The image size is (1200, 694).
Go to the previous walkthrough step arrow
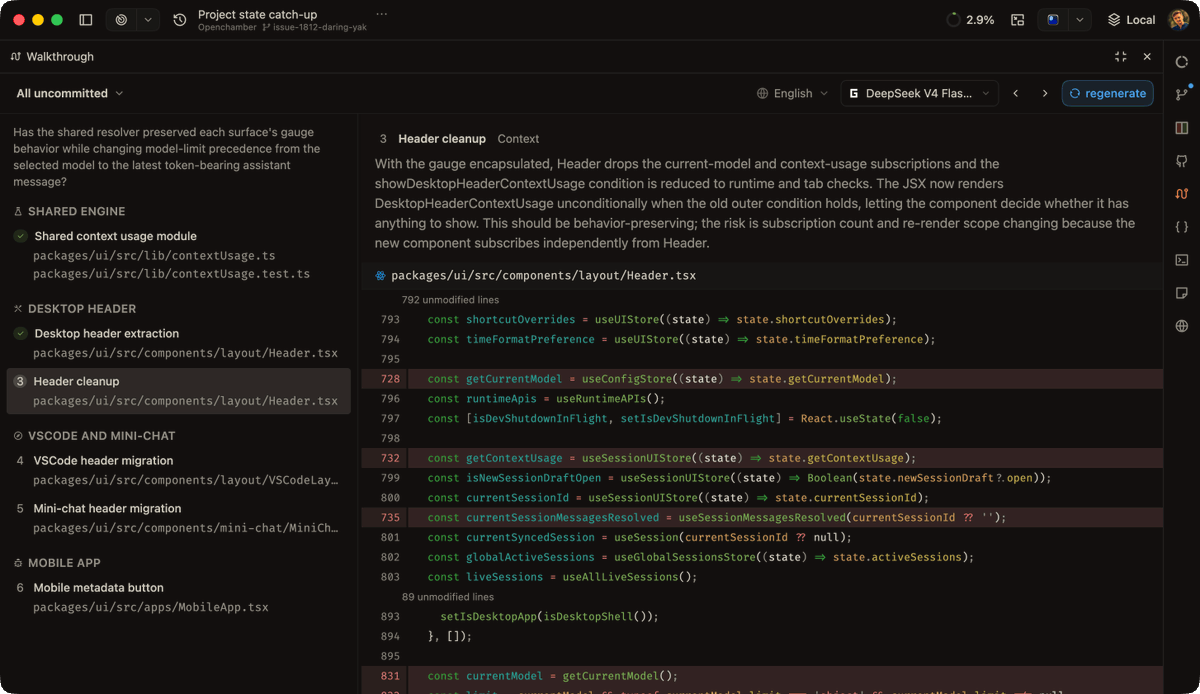click(x=1016, y=93)
